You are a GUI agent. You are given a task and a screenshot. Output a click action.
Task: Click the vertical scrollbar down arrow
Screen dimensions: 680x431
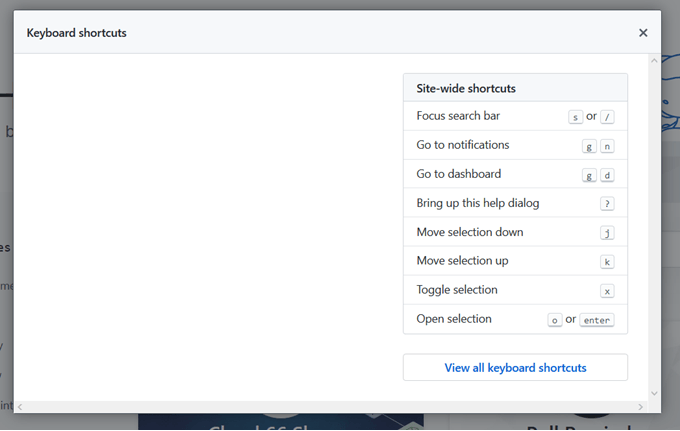coord(654,393)
